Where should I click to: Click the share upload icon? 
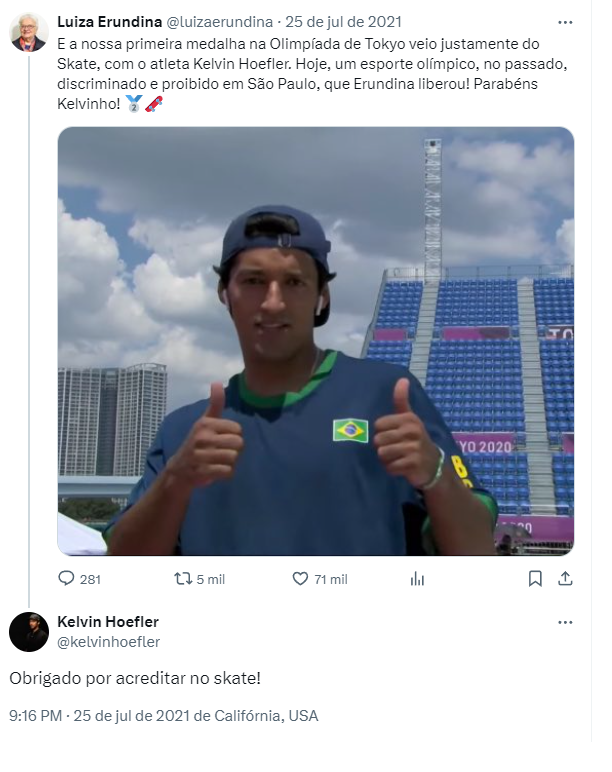(x=565, y=578)
